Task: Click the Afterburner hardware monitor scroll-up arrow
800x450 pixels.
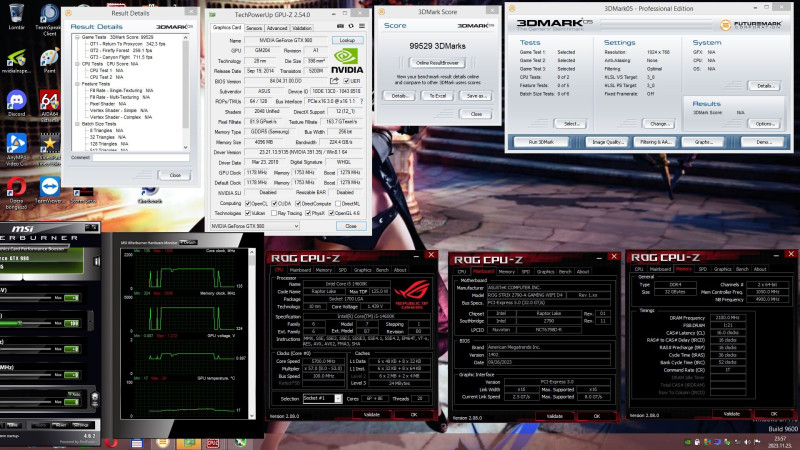Action: pyautogui.click(x=252, y=253)
